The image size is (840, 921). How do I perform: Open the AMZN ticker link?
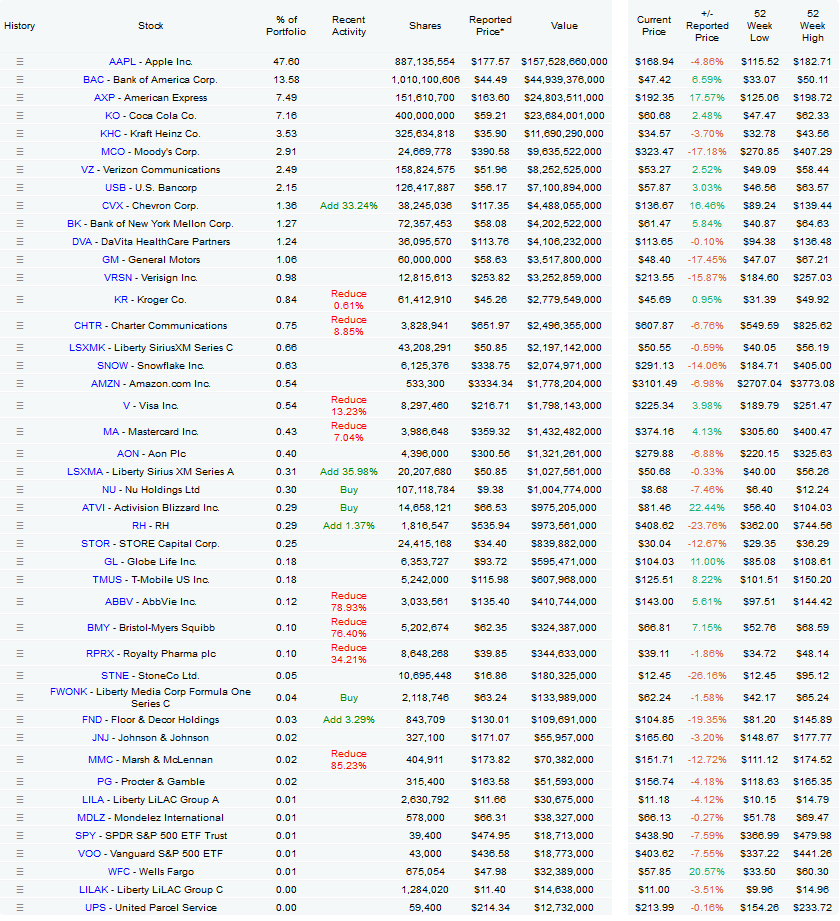pyautogui.click(x=105, y=384)
